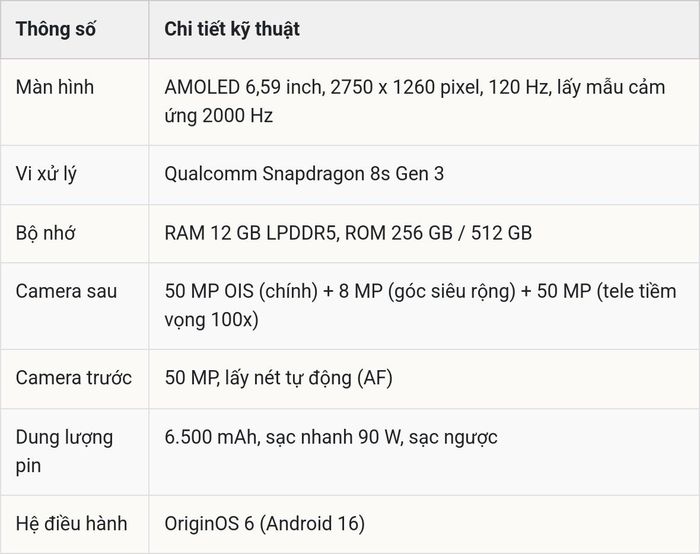Click the "6.500 mAh, sạc nhanh 90 W" cell
700x554 pixels.
coord(331,437)
